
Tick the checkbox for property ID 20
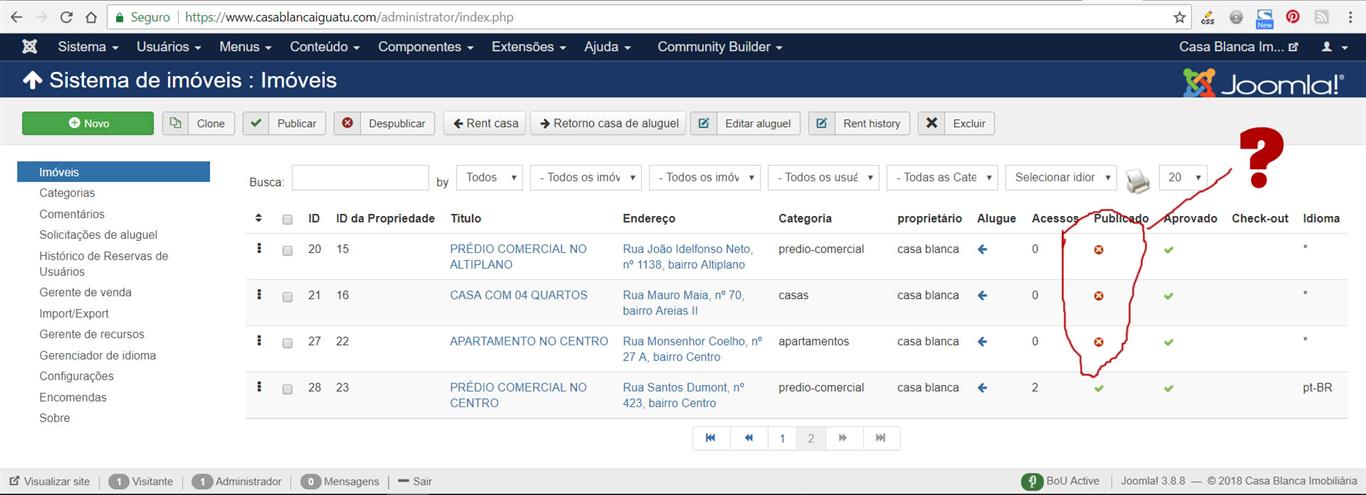[287, 250]
